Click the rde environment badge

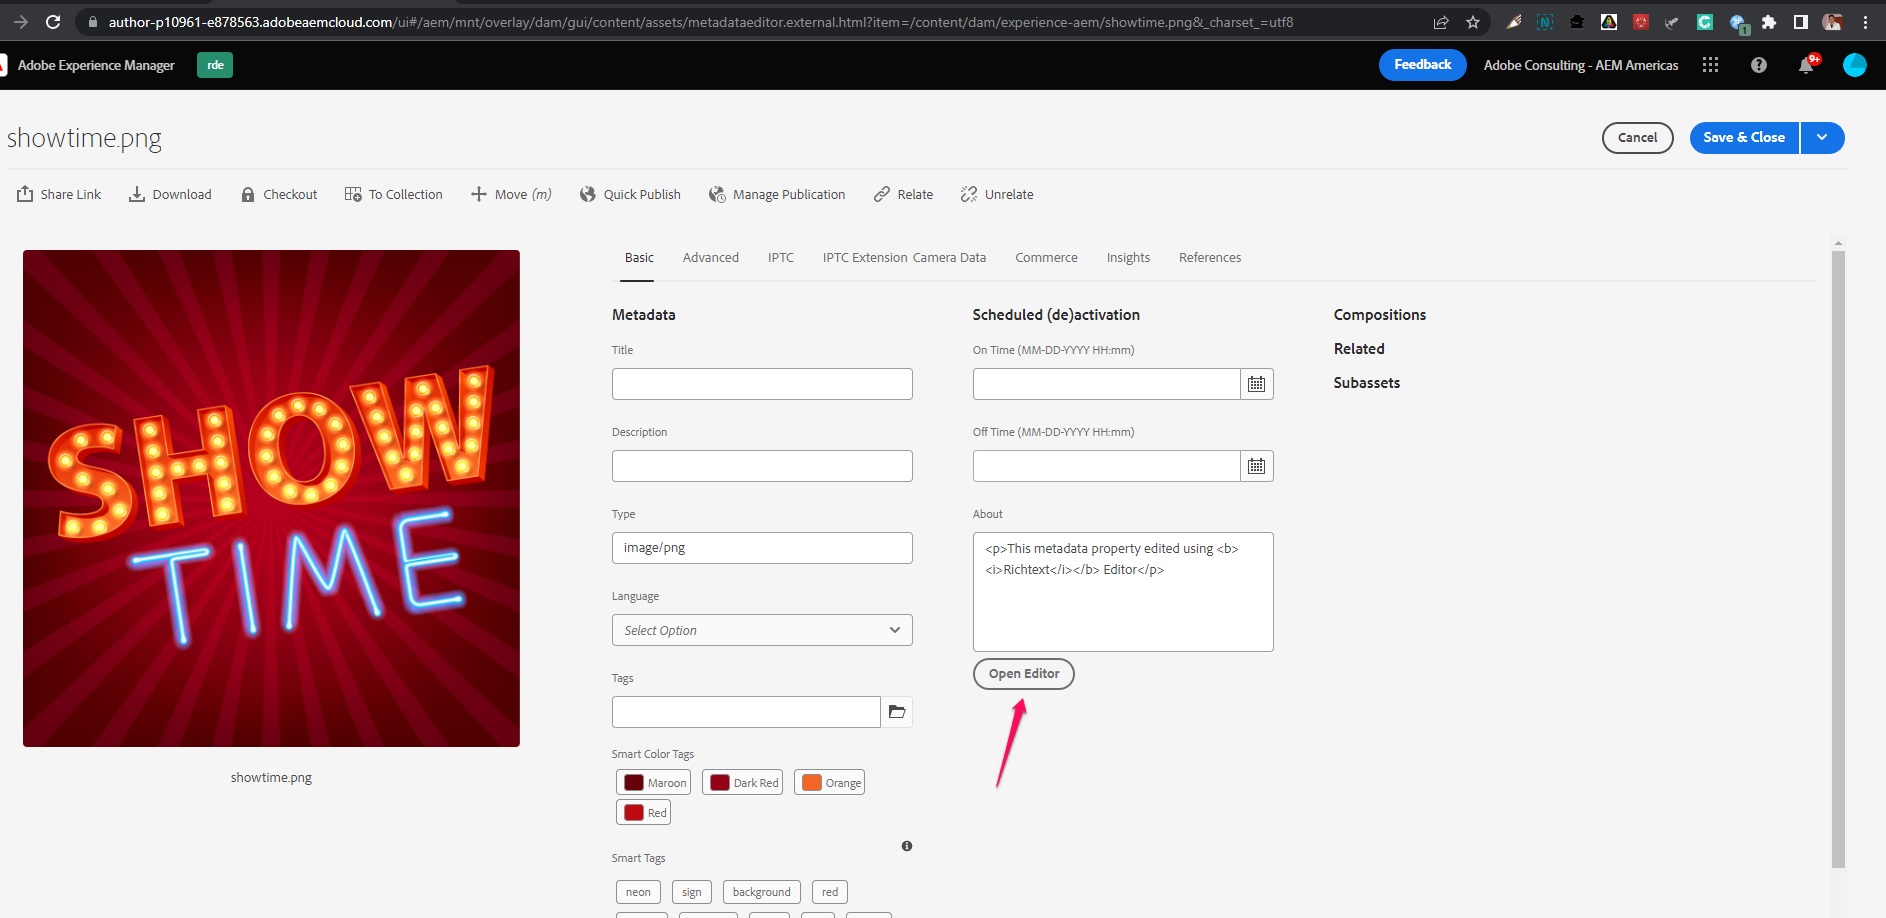215,65
